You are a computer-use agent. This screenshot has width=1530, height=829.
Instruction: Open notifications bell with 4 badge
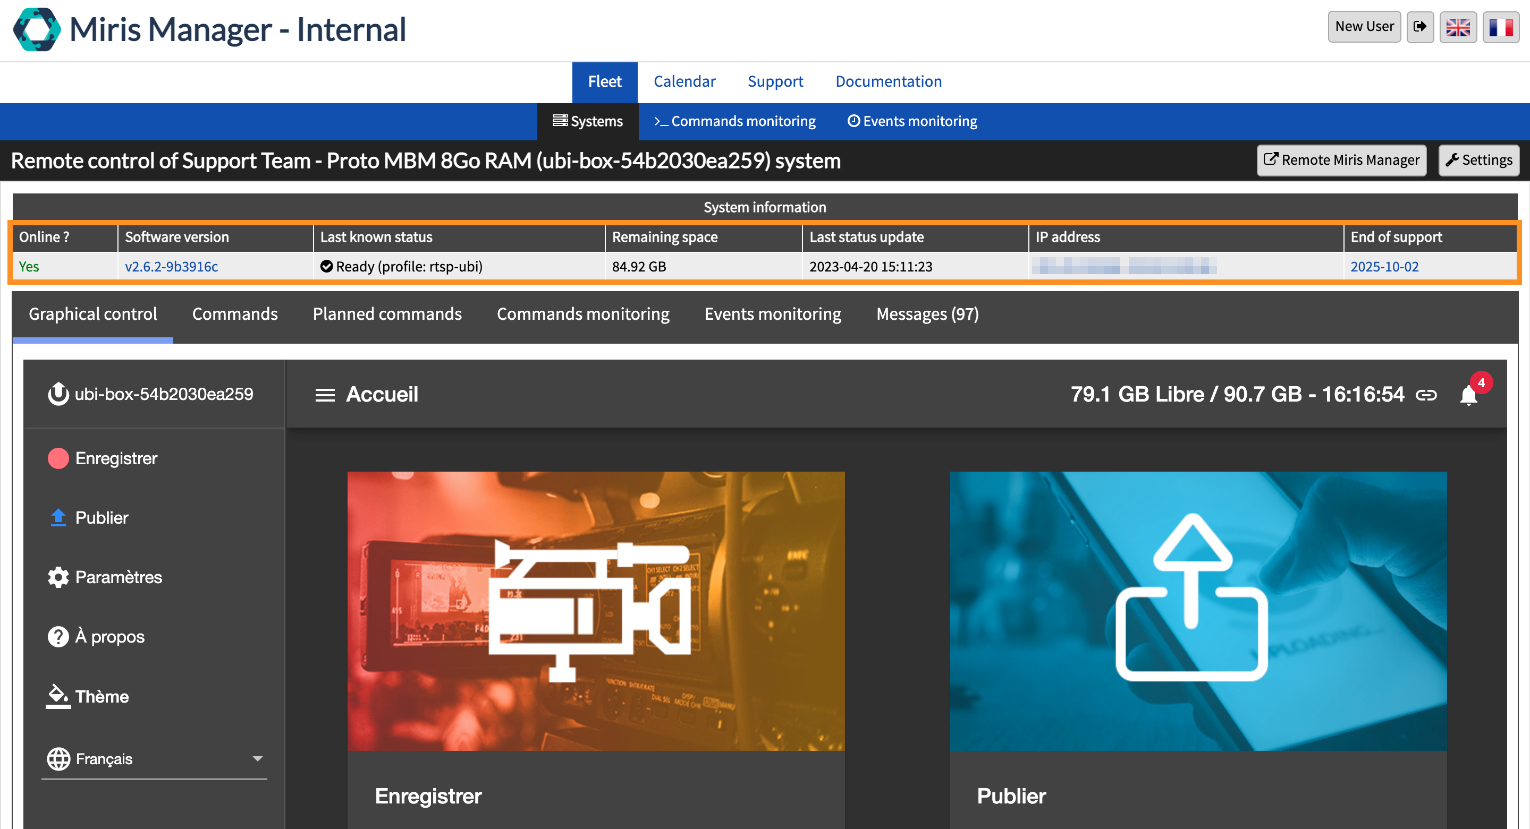1469,395
